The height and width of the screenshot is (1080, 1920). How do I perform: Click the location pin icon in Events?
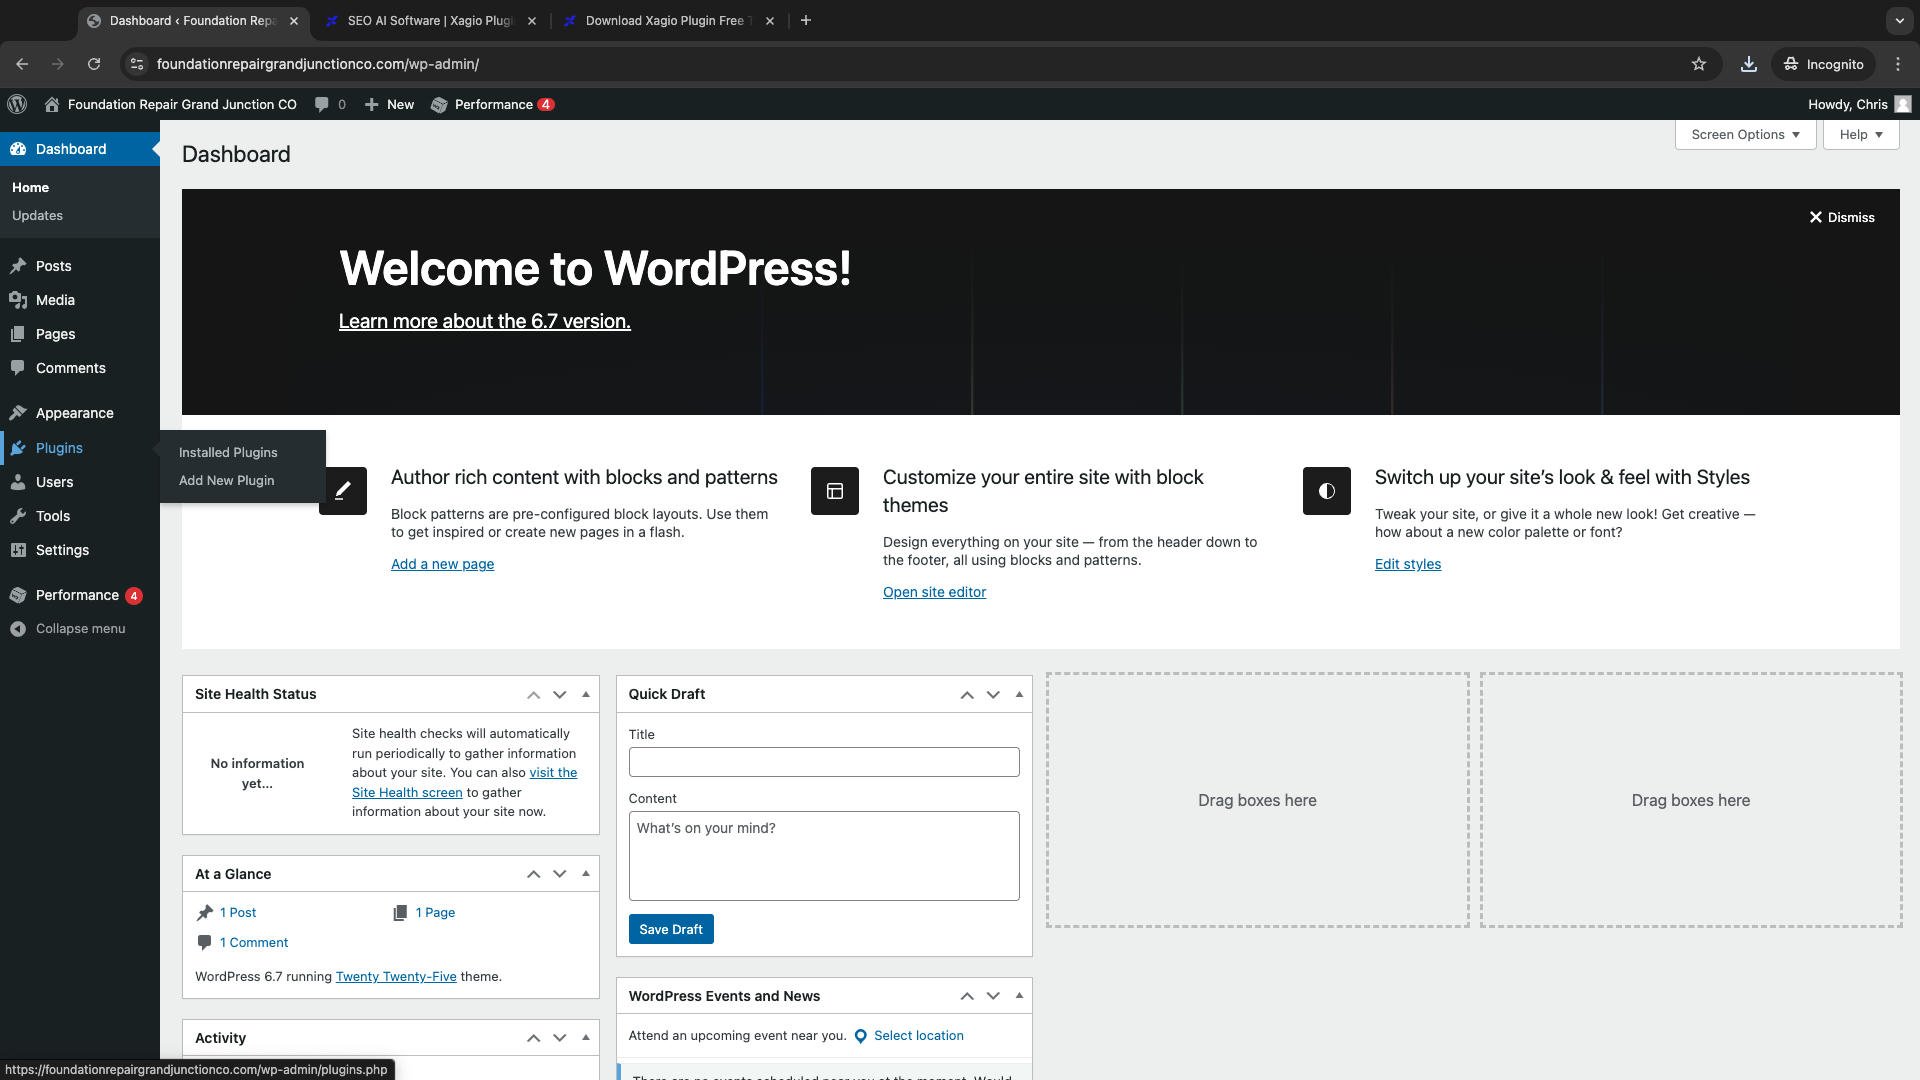click(860, 1036)
